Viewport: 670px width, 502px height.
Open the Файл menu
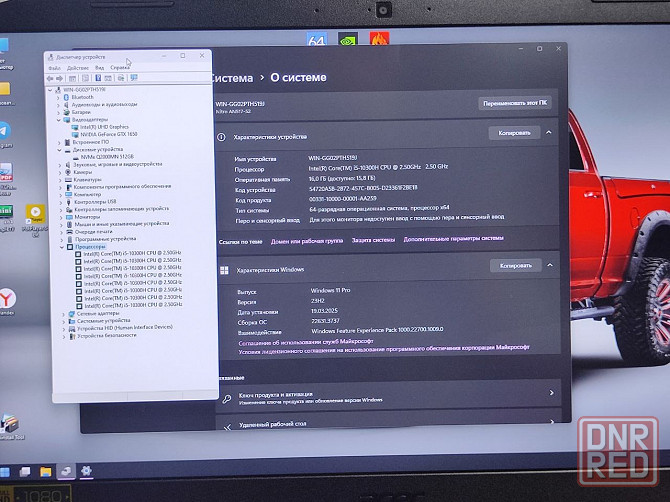pyautogui.click(x=54, y=68)
